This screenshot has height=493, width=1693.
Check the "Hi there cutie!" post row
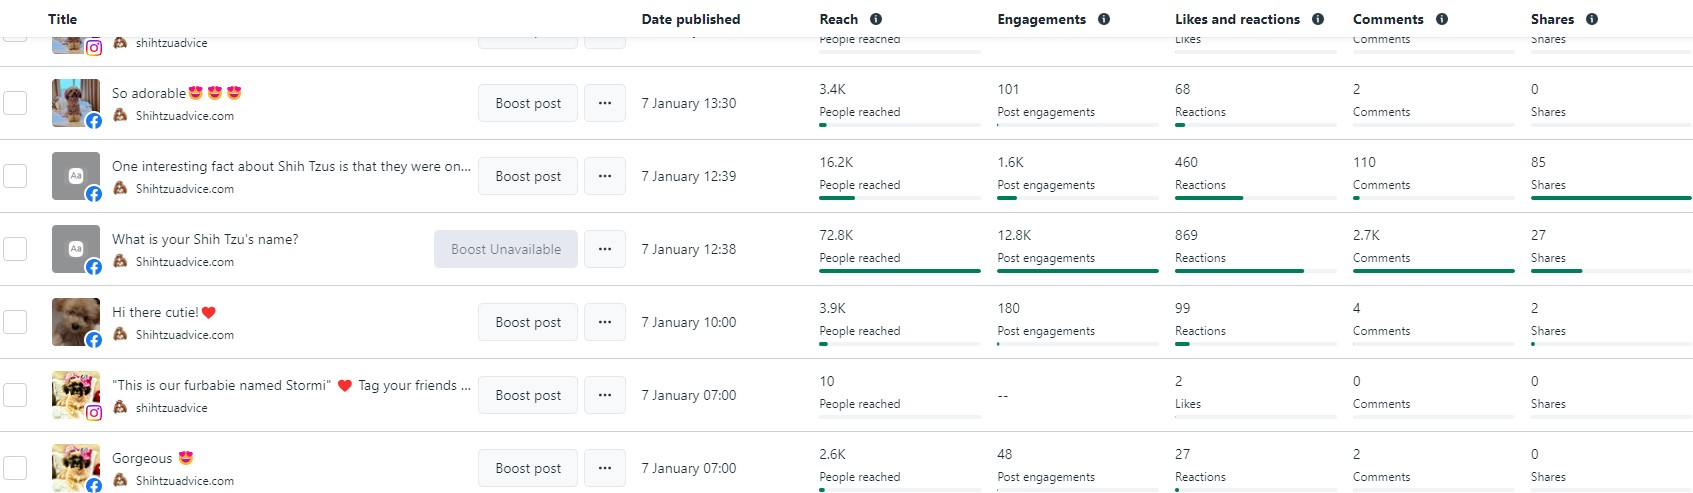pos(15,322)
